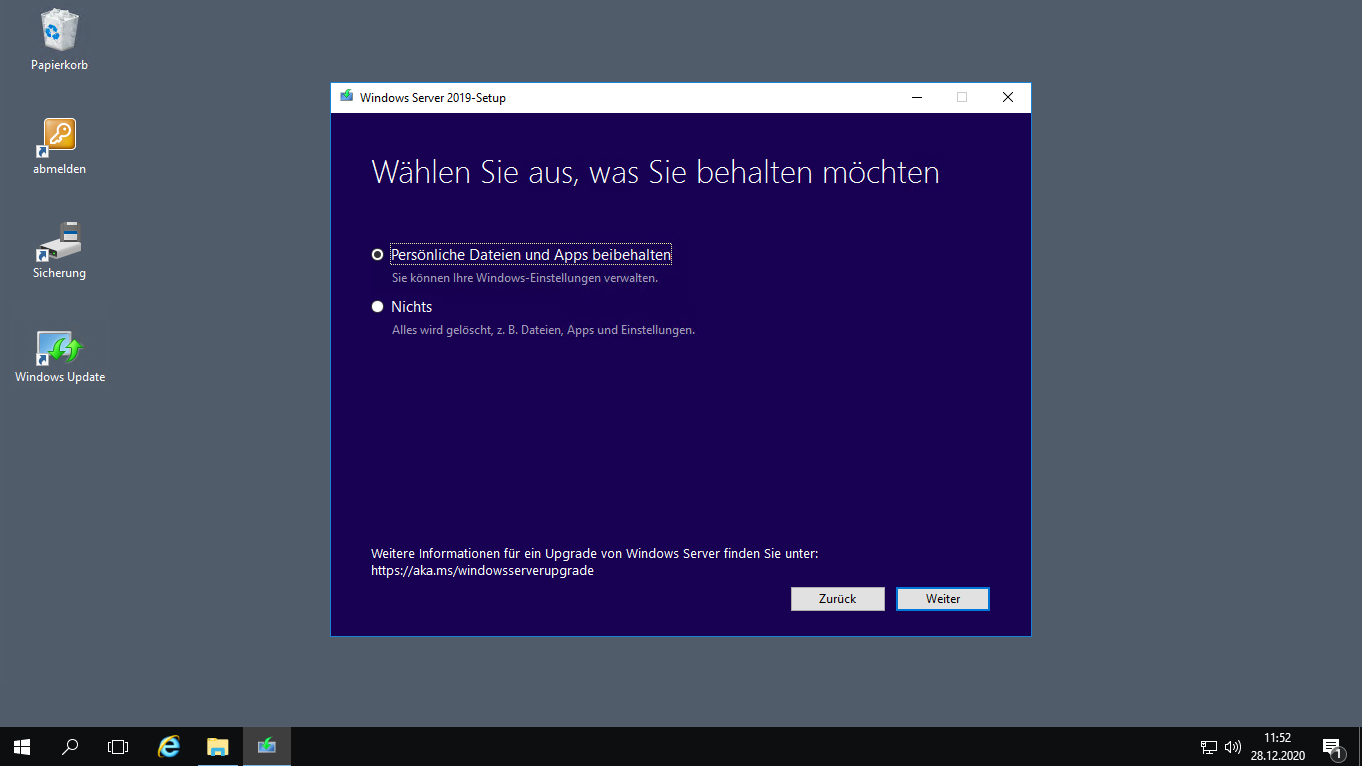Viewport: 1362px width, 766px height.
Task: Select the Windows Update desktop shortcut
Action: tap(60, 355)
